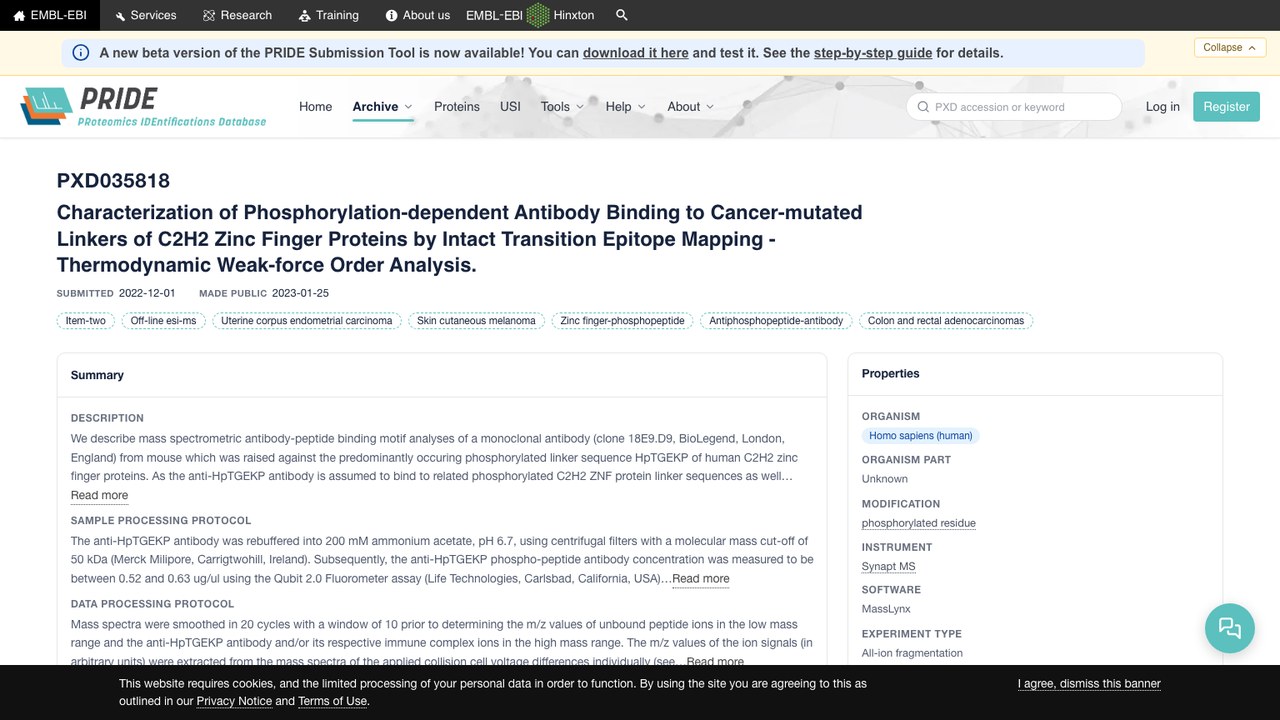The width and height of the screenshot is (1280, 720).
Task: Click the Homo sapiens (human) organism tag
Action: pos(921,436)
